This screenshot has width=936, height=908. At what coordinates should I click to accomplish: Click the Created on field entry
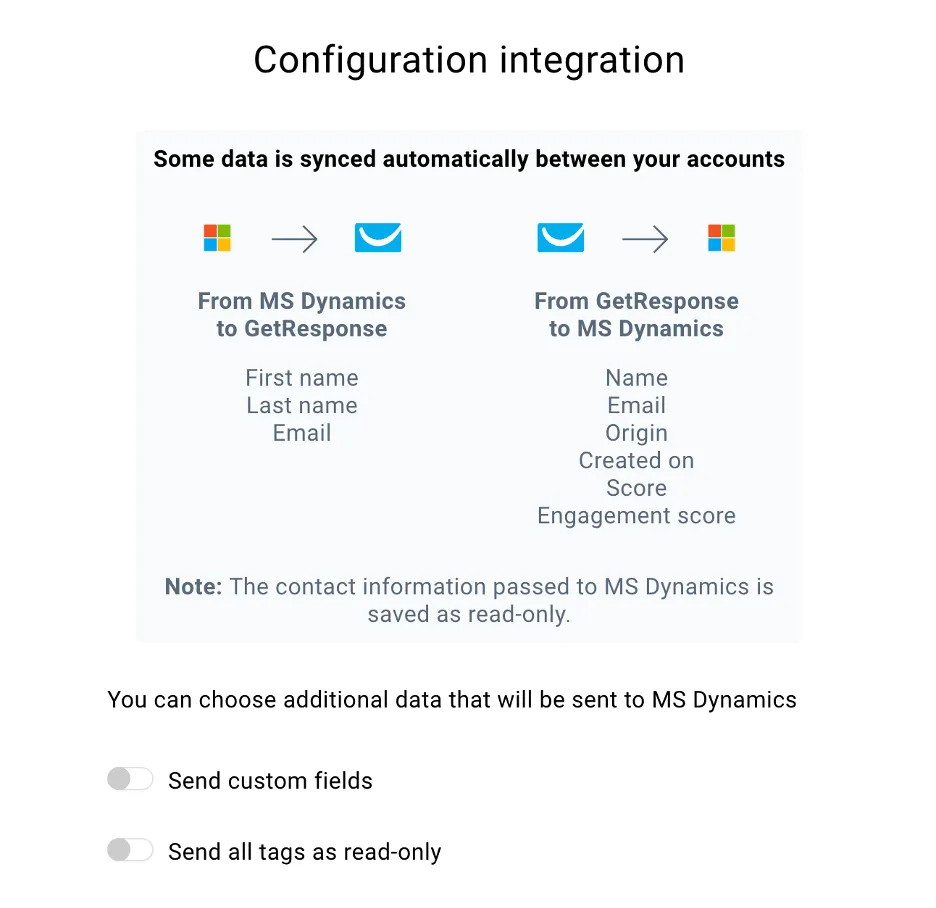click(x=636, y=460)
